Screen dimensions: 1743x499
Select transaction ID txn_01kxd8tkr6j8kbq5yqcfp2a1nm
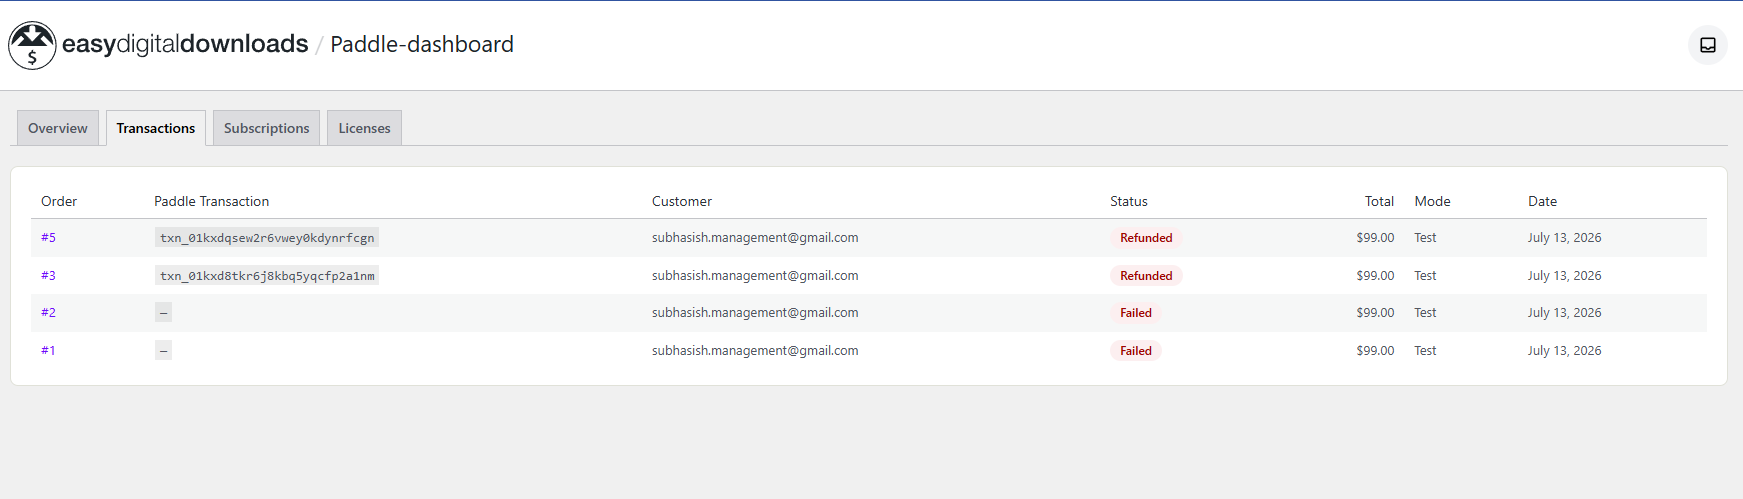(x=267, y=276)
